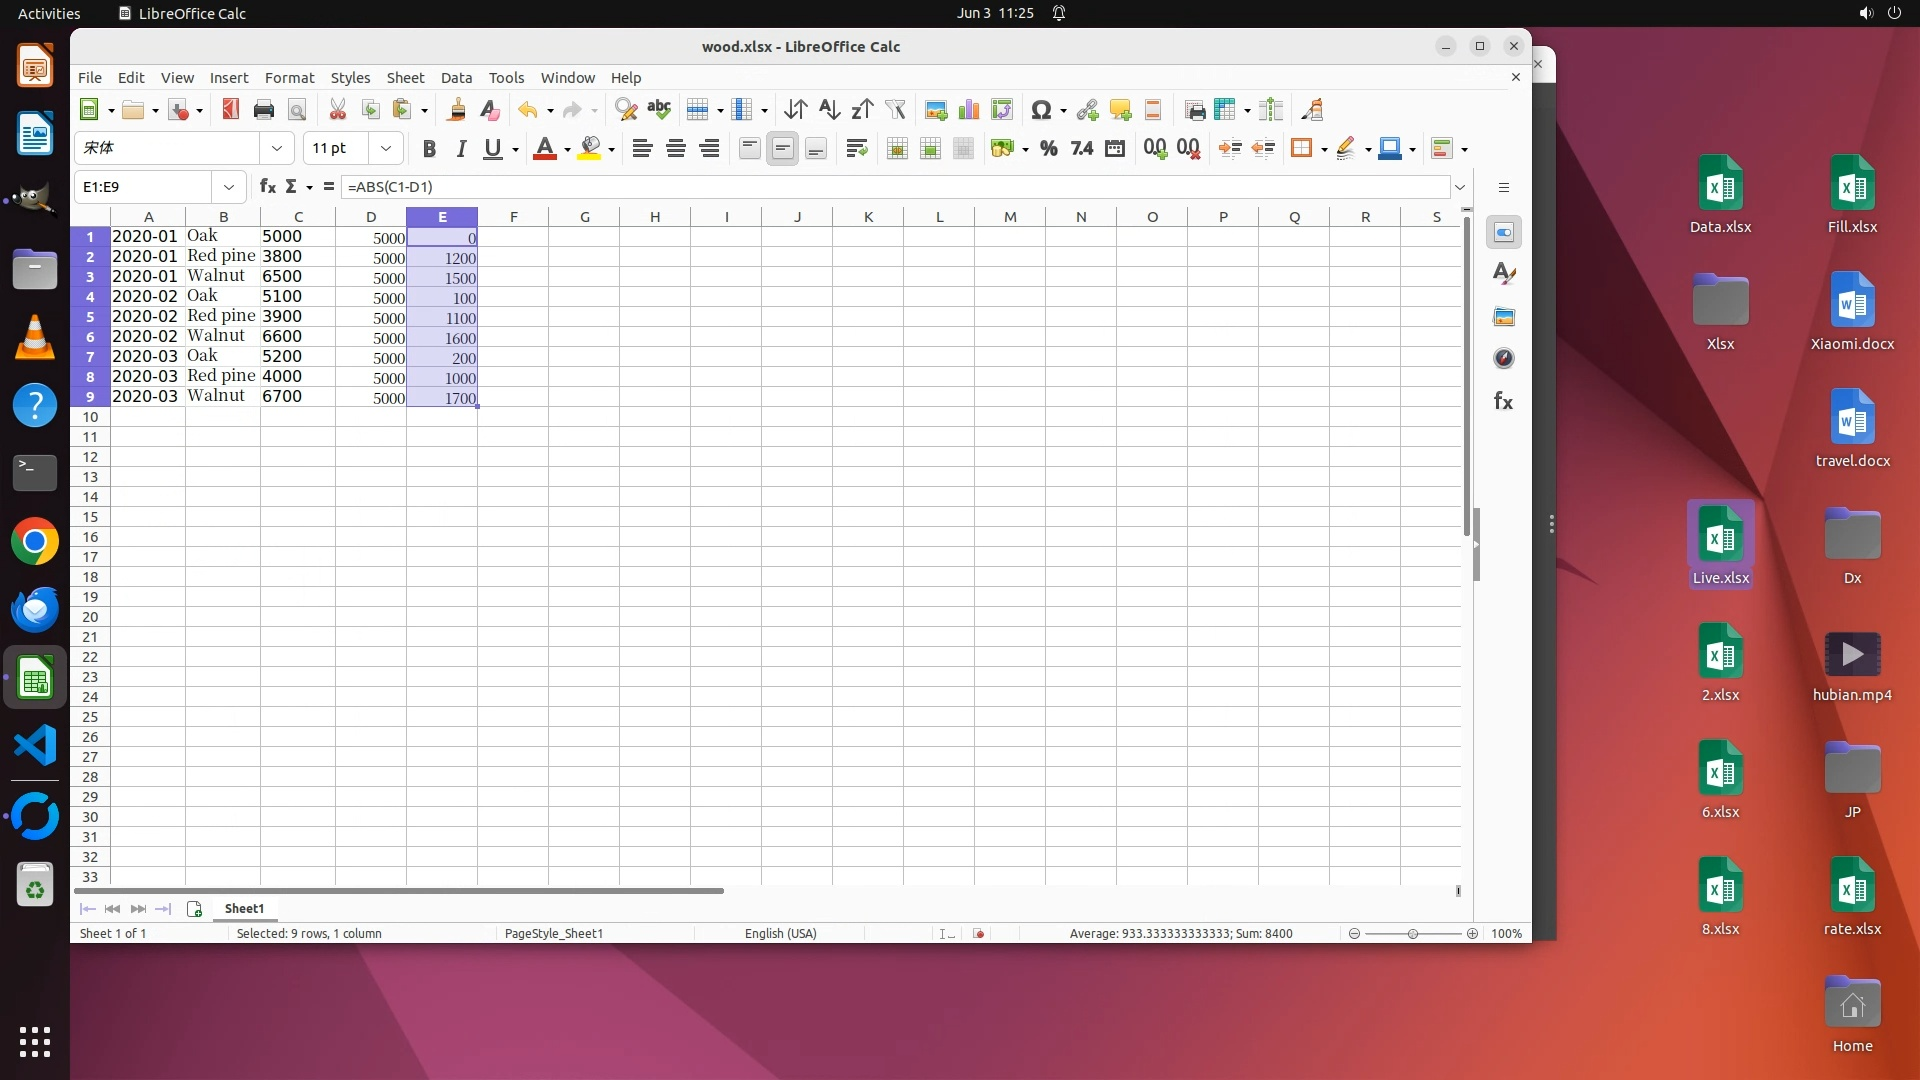Click the zoom slider handle in status bar

point(1412,934)
